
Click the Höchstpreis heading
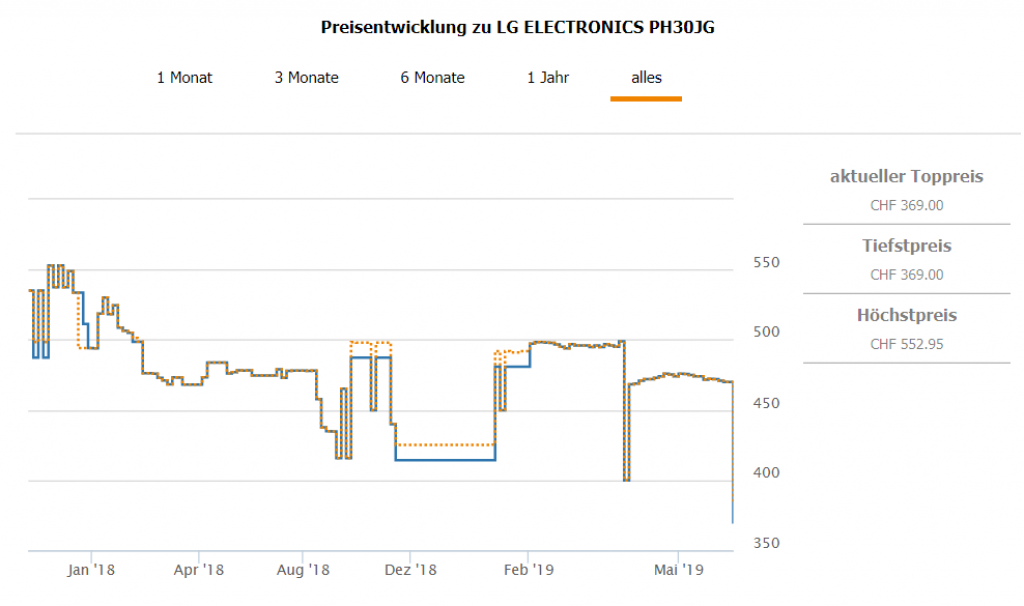(x=906, y=316)
